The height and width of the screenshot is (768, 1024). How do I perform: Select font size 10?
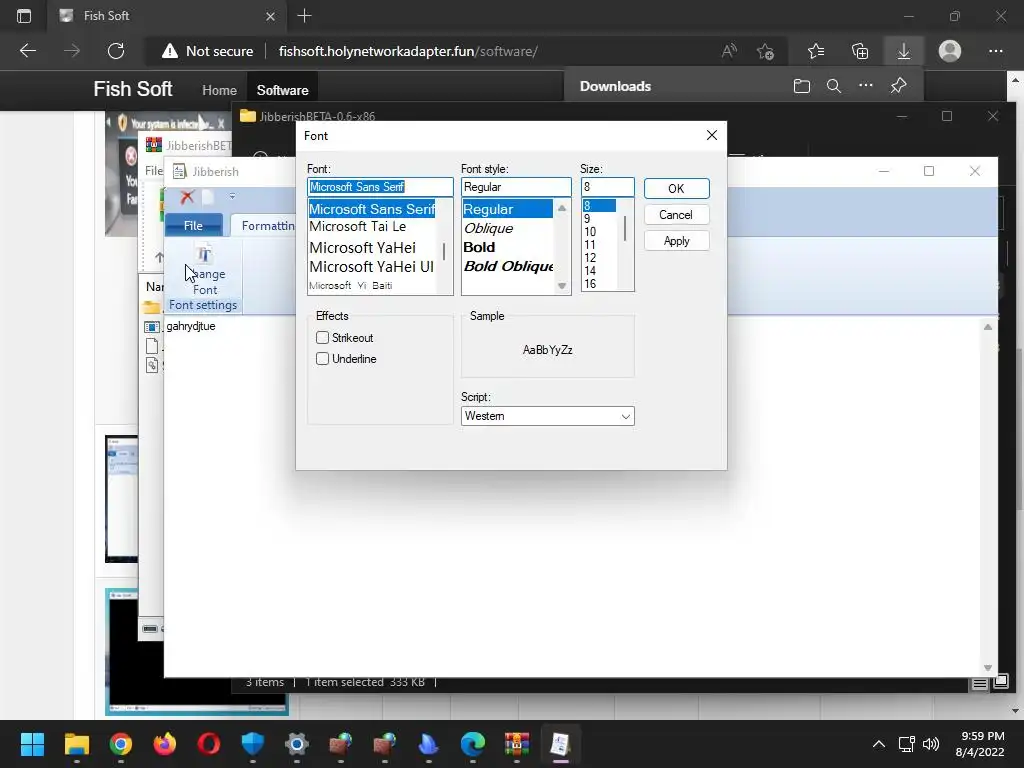point(590,232)
